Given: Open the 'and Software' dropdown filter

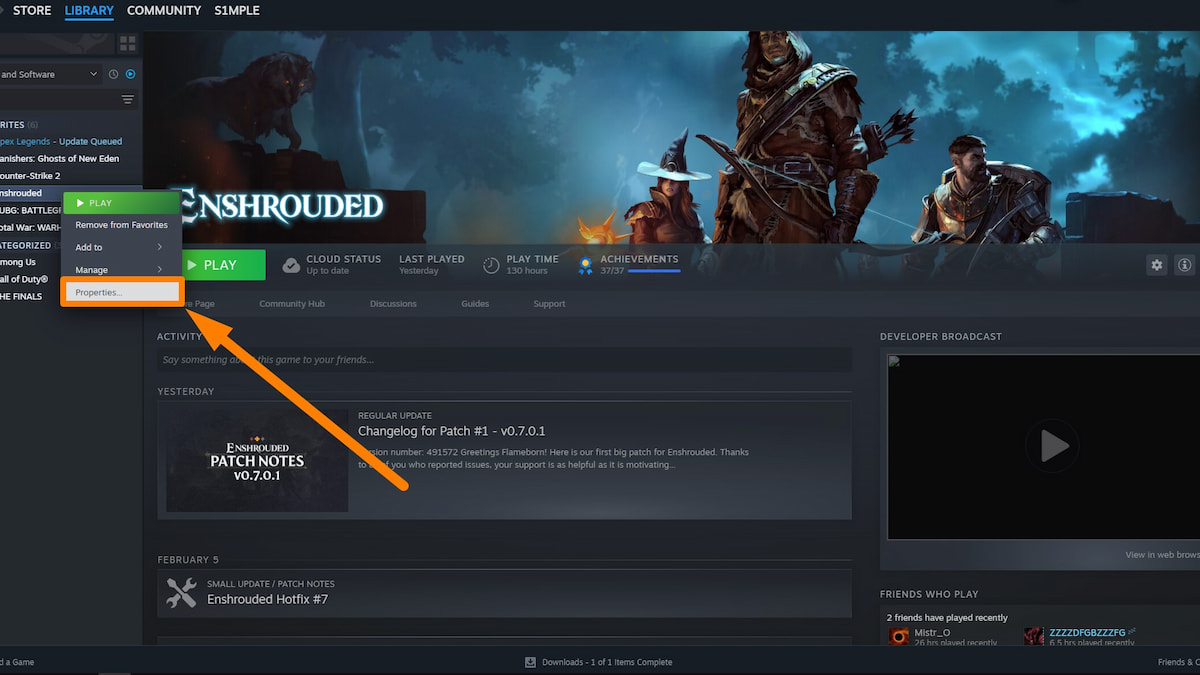Looking at the screenshot, I should (x=50, y=73).
